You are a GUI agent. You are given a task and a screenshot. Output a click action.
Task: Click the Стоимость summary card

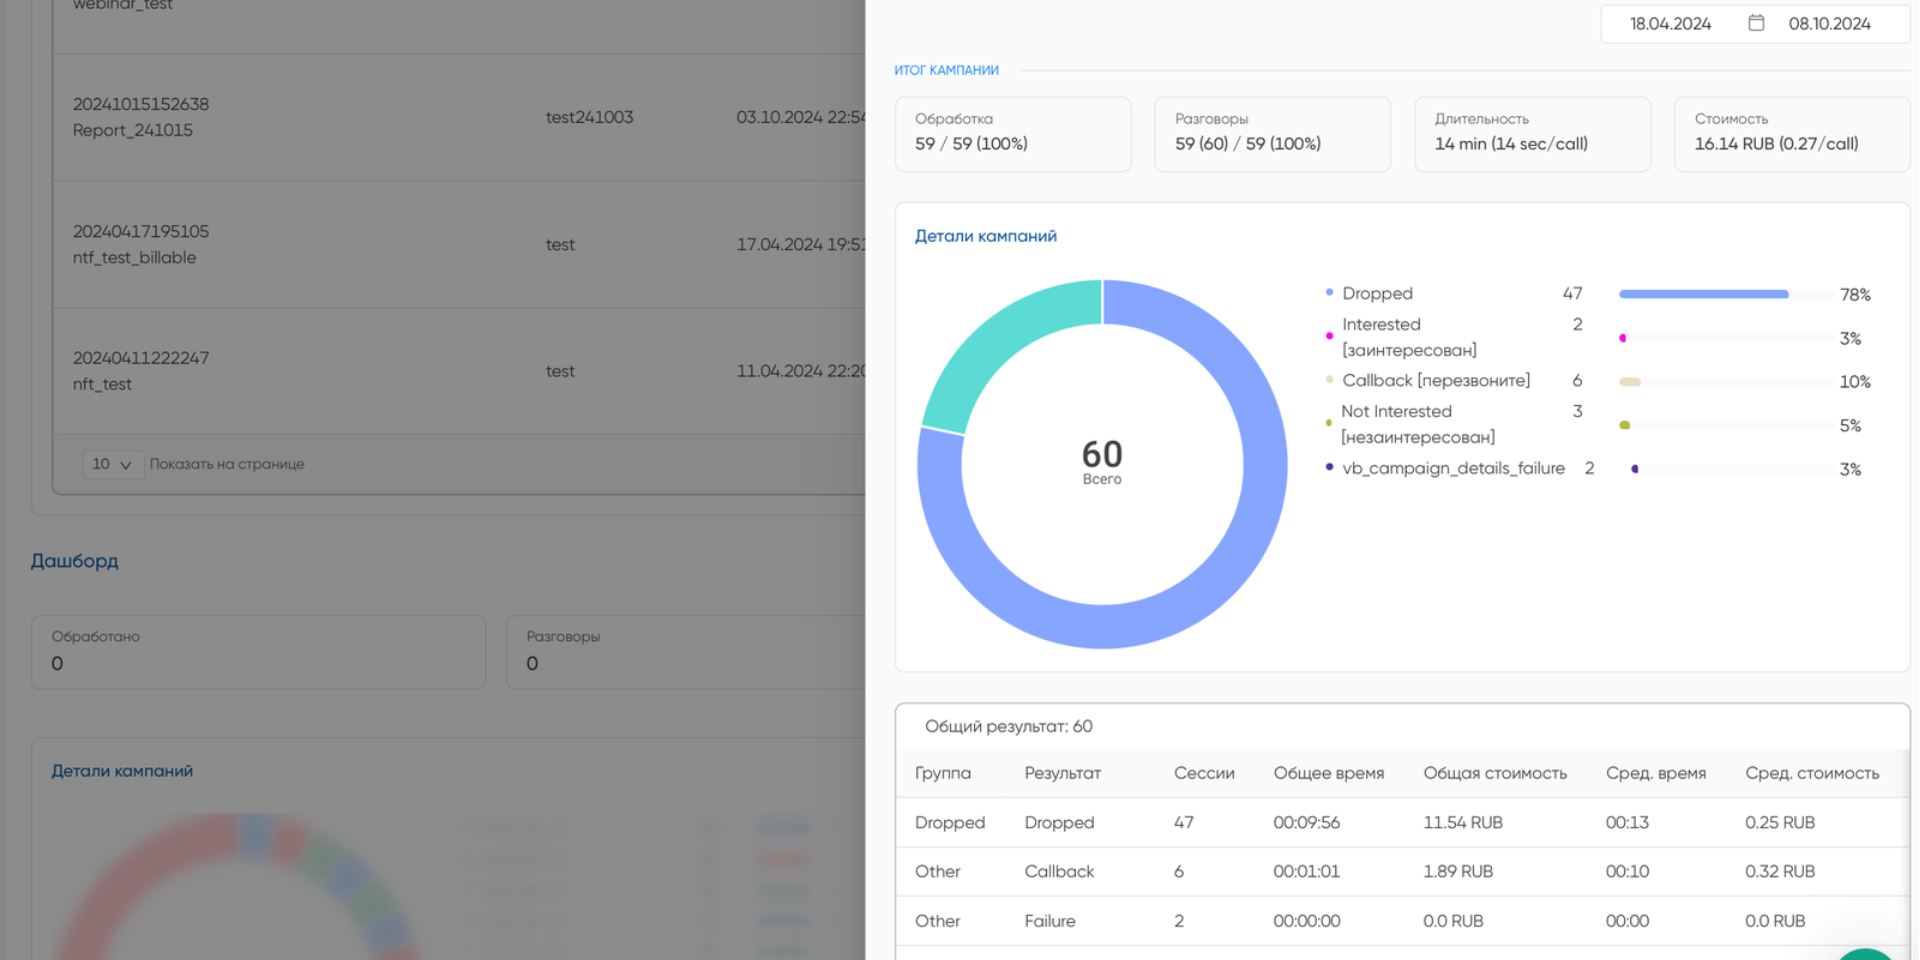click(x=1791, y=134)
